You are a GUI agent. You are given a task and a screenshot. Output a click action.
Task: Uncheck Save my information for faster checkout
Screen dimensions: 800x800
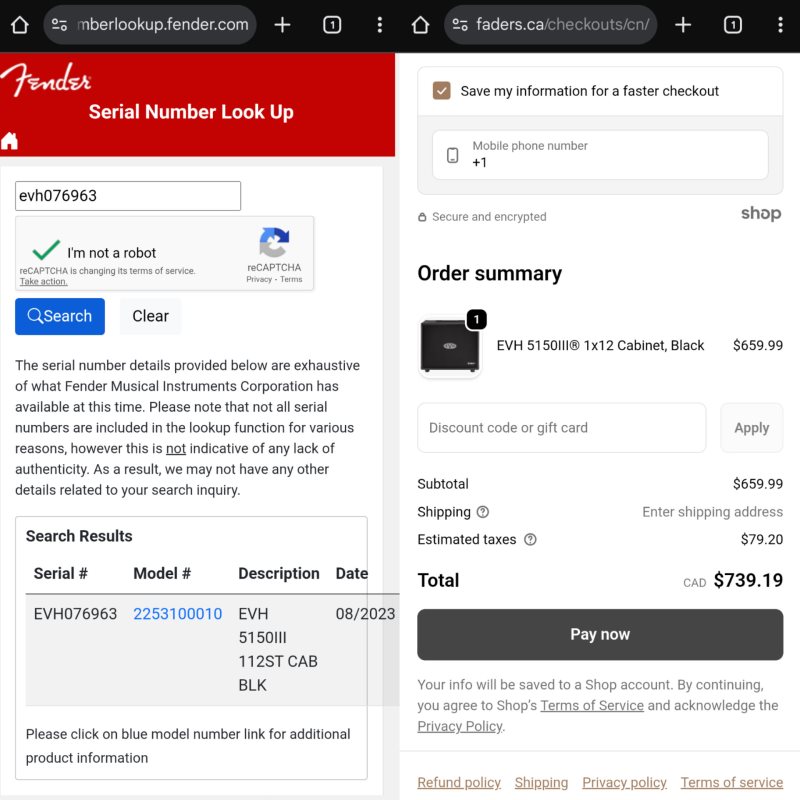[441, 91]
